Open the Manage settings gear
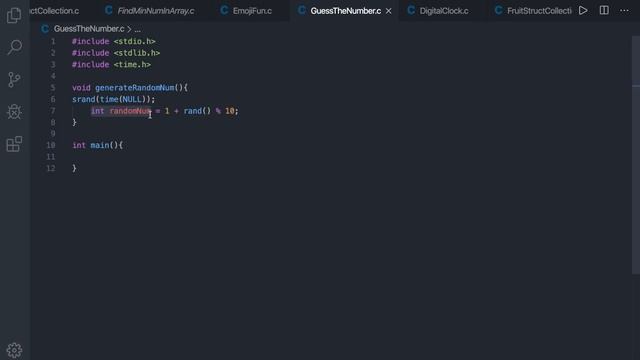 [x=14, y=350]
